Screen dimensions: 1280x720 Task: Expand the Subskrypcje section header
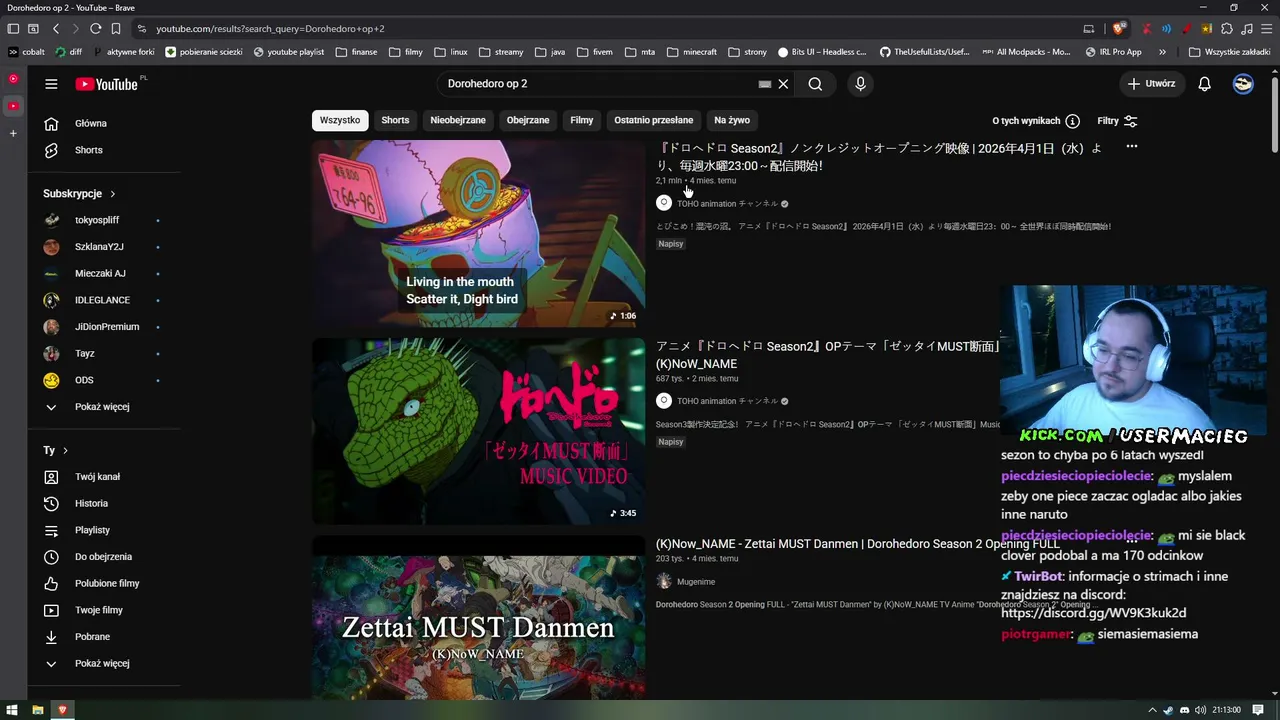[80, 194]
